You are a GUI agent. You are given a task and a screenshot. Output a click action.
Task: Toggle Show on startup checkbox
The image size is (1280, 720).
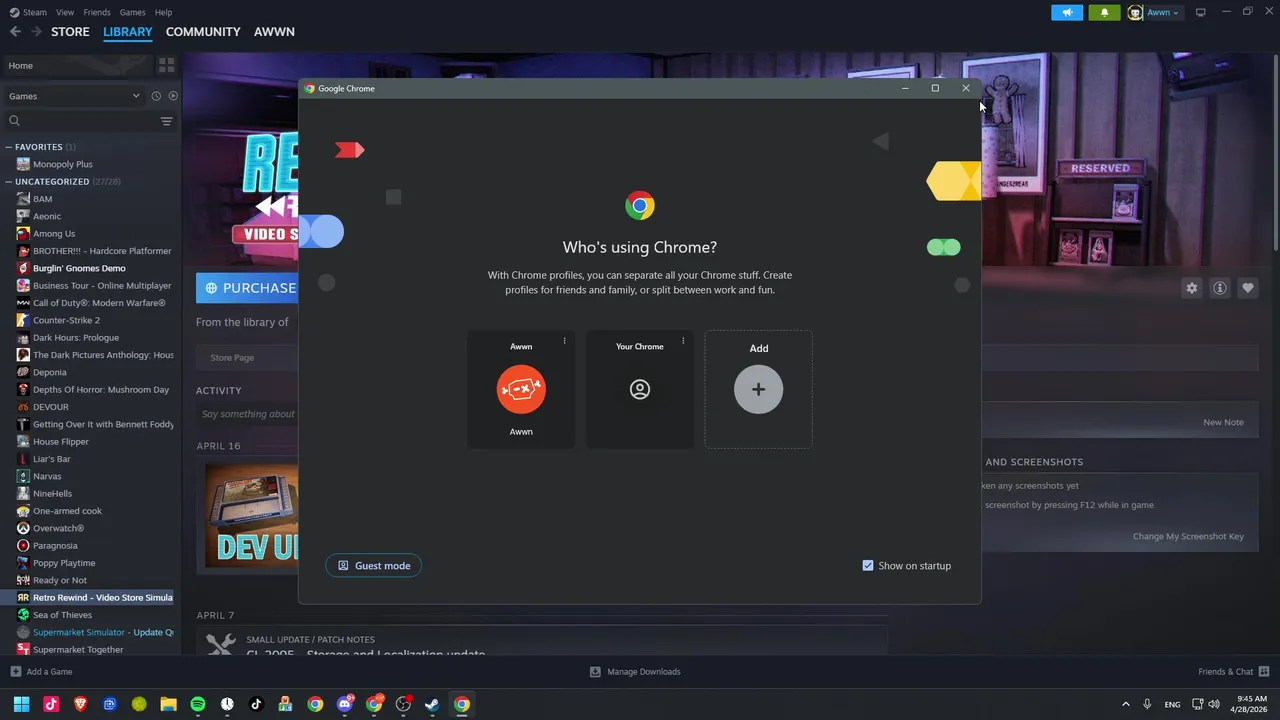pos(868,565)
